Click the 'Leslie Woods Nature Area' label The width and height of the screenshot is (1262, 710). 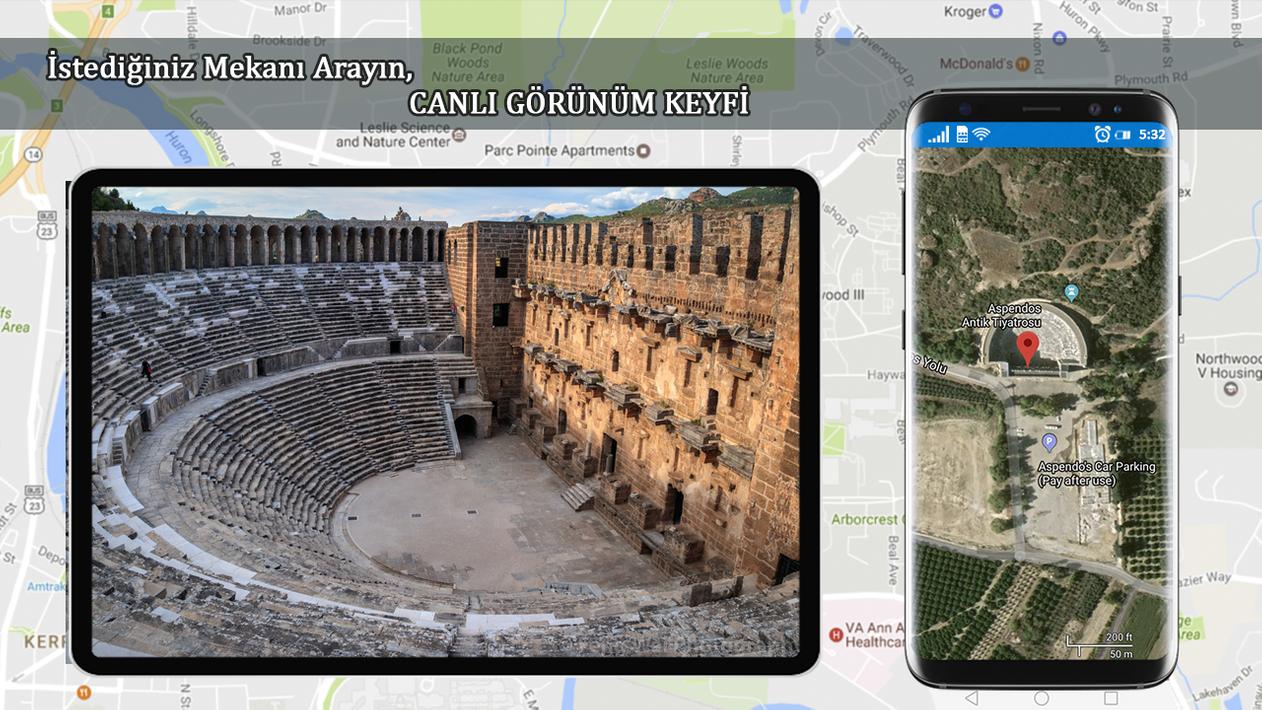(727, 70)
